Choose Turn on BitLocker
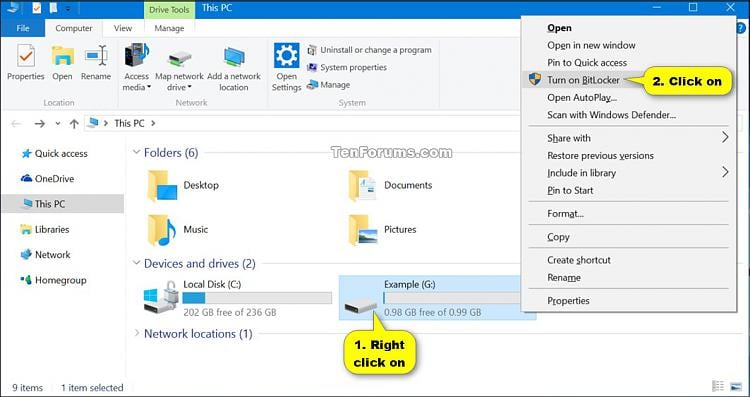The height and width of the screenshot is (397, 750). pyautogui.click(x=584, y=80)
